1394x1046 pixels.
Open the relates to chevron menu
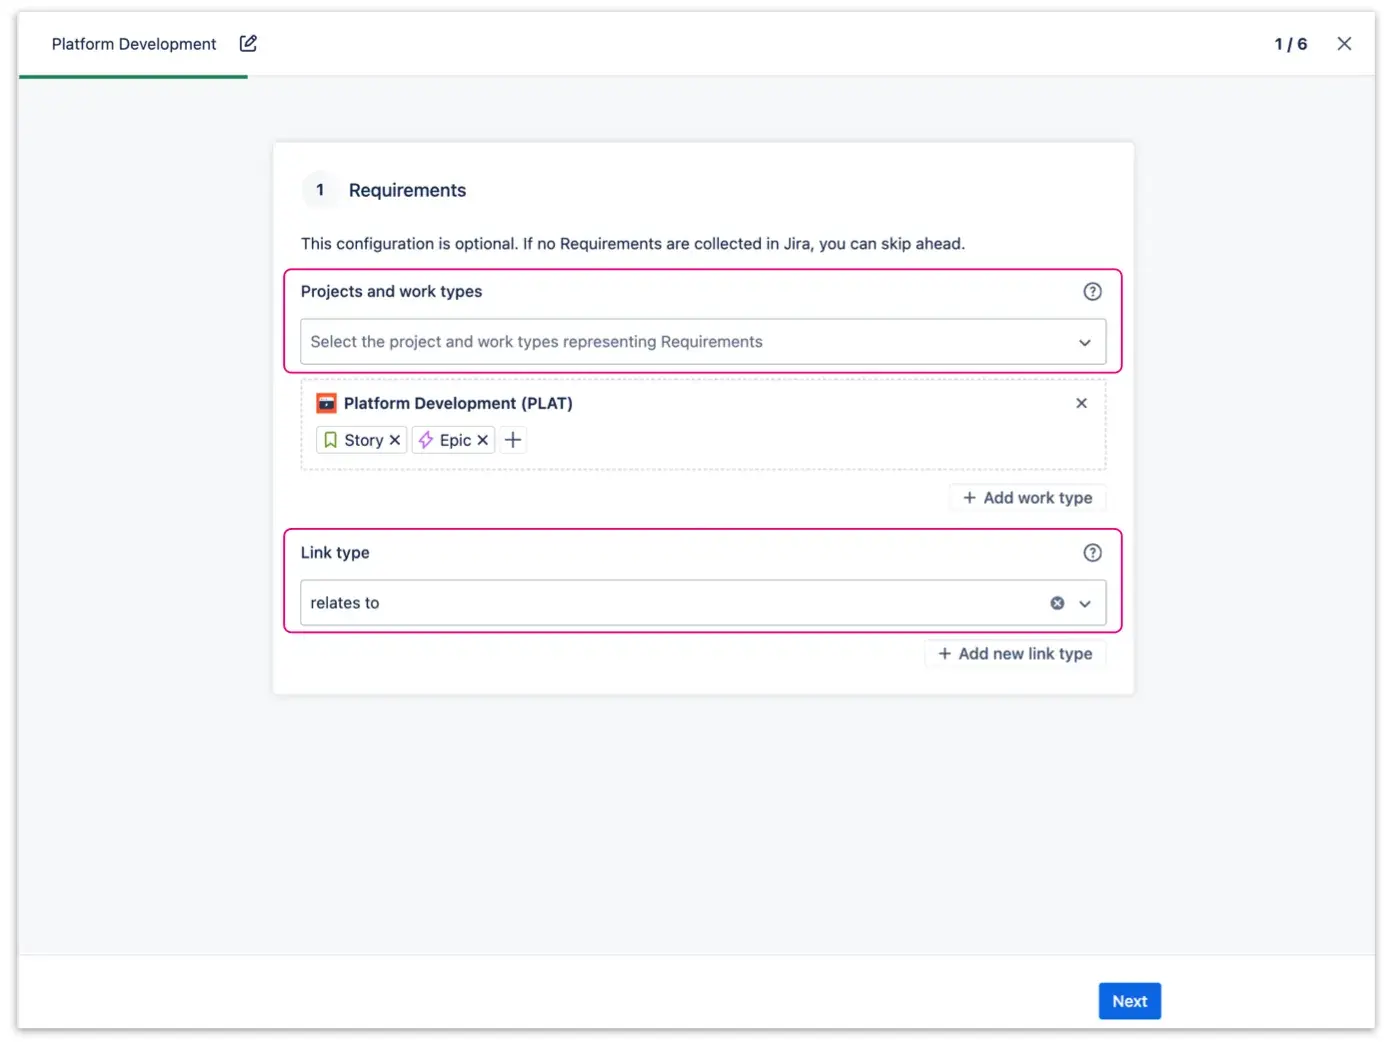pyautogui.click(x=1085, y=603)
